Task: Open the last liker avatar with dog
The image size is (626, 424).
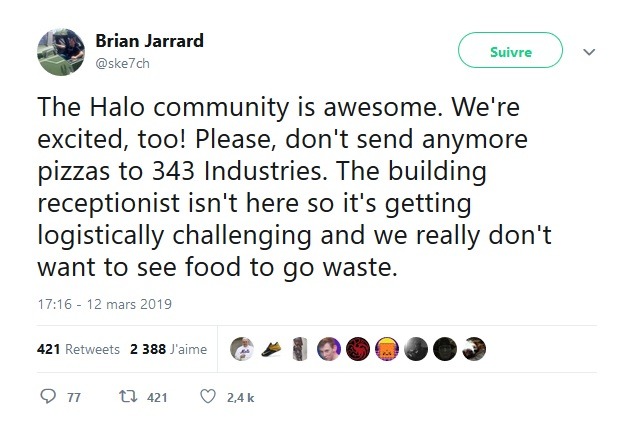Action: click(x=474, y=349)
